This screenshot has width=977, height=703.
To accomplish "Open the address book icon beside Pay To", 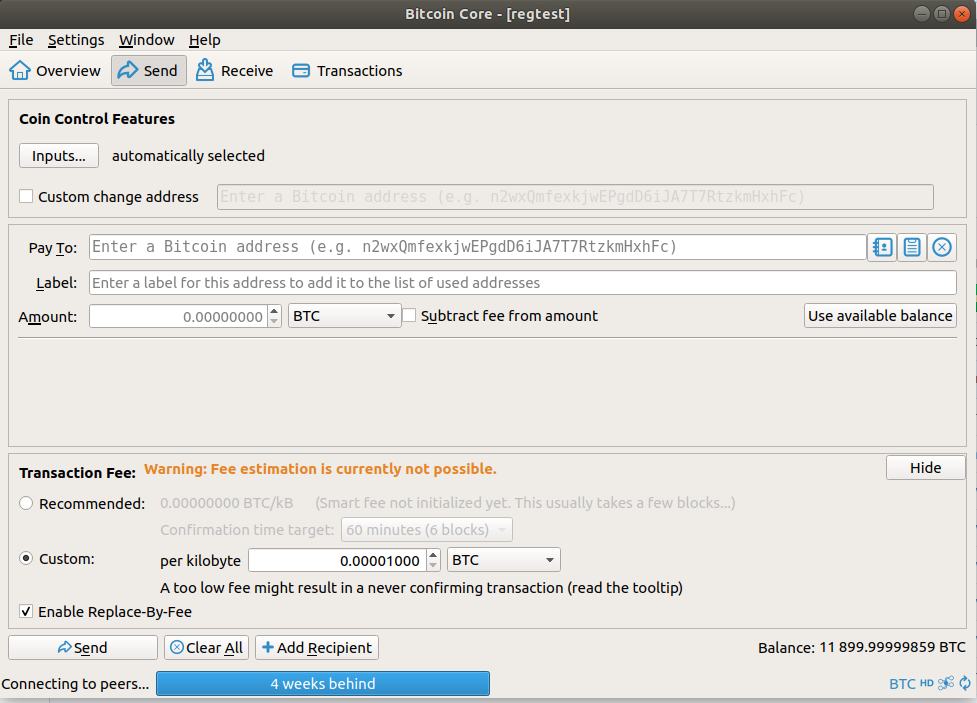I will pyautogui.click(x=882, y=247).
